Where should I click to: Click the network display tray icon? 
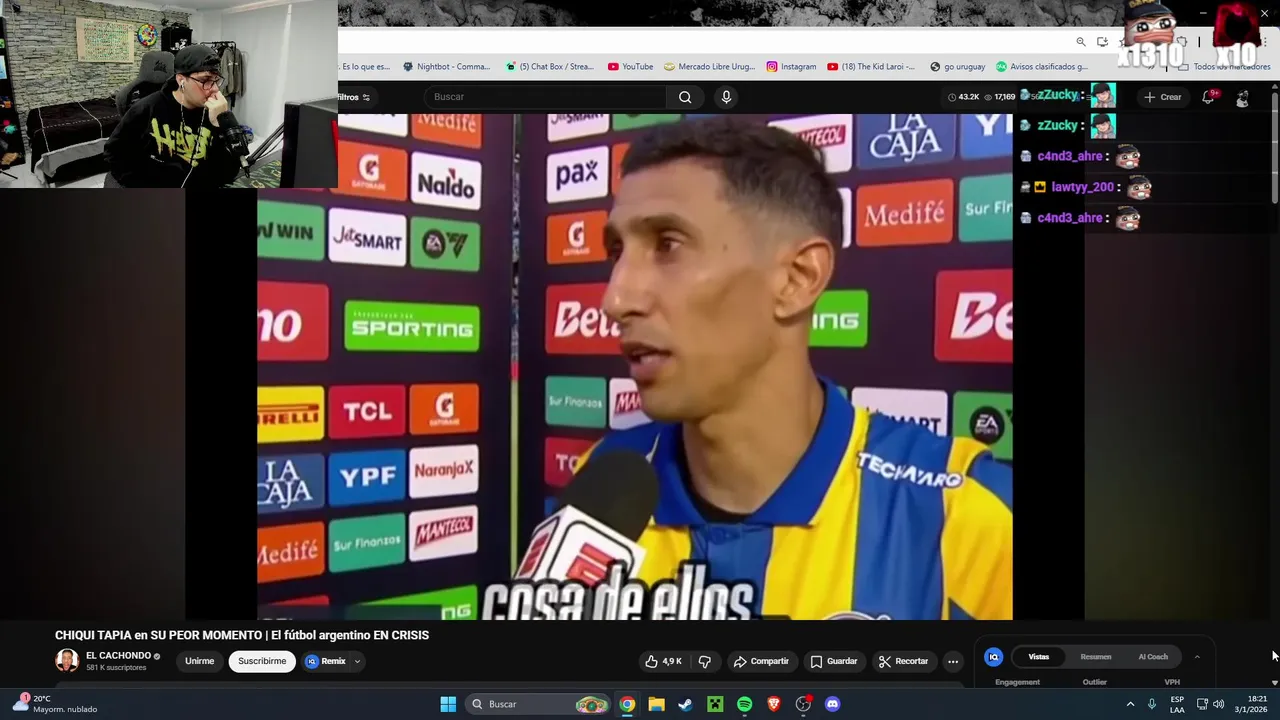(1202, 704)
